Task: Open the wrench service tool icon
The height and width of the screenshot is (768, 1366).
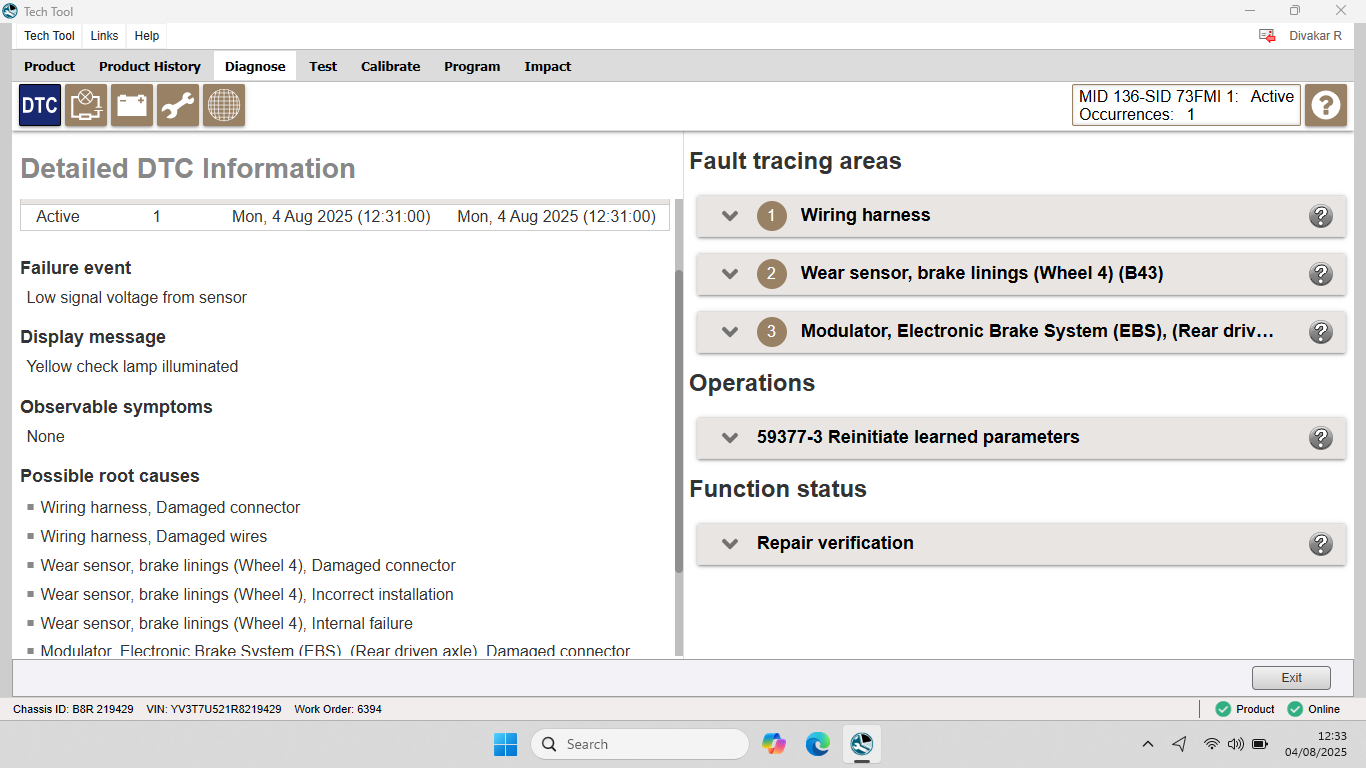Action: click(x=178, y=105)
